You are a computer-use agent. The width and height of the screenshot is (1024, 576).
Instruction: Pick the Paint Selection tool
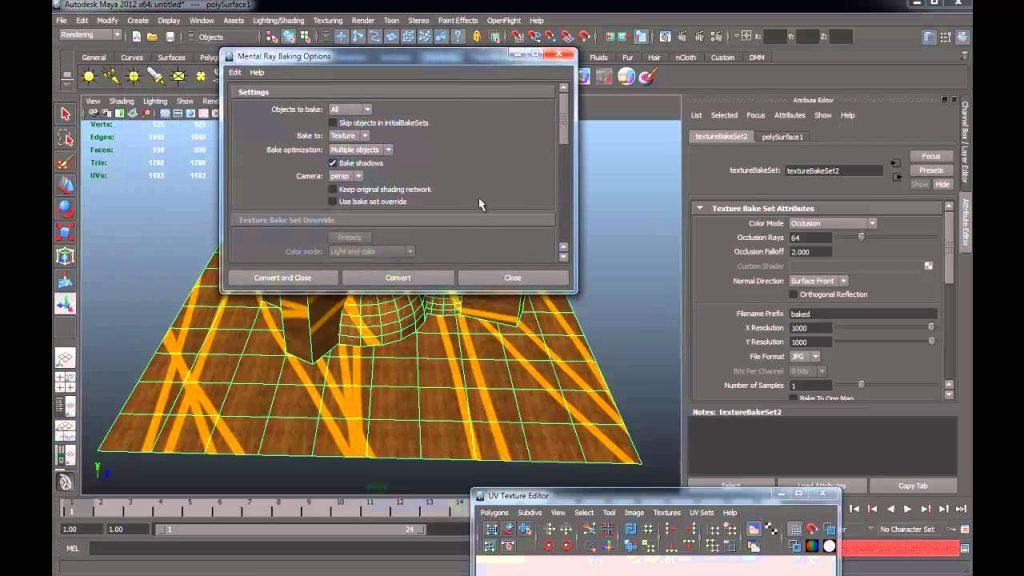65,162
